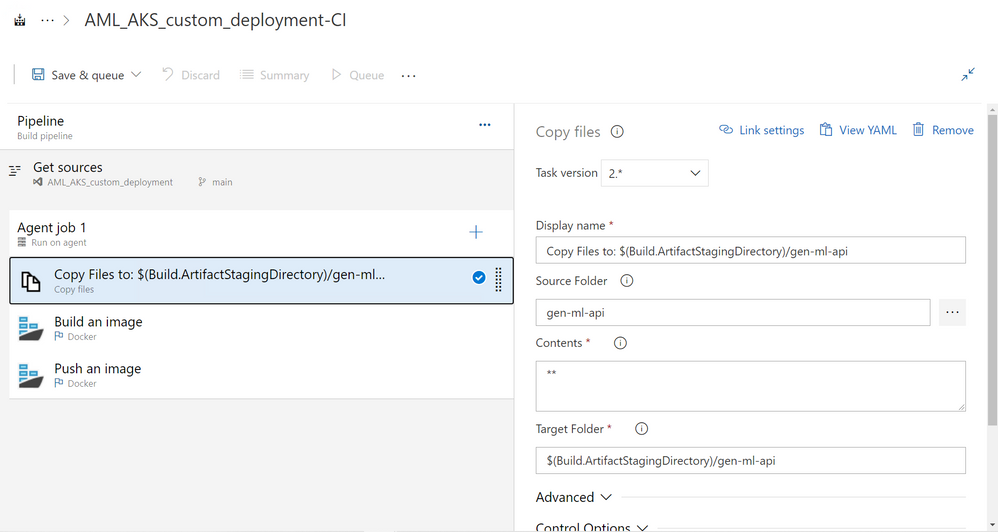Click the AML_AKS_custom_deployment-CI pipeline title
The height and width of the screenshot is (532, 998).
(x=215, y=20)
